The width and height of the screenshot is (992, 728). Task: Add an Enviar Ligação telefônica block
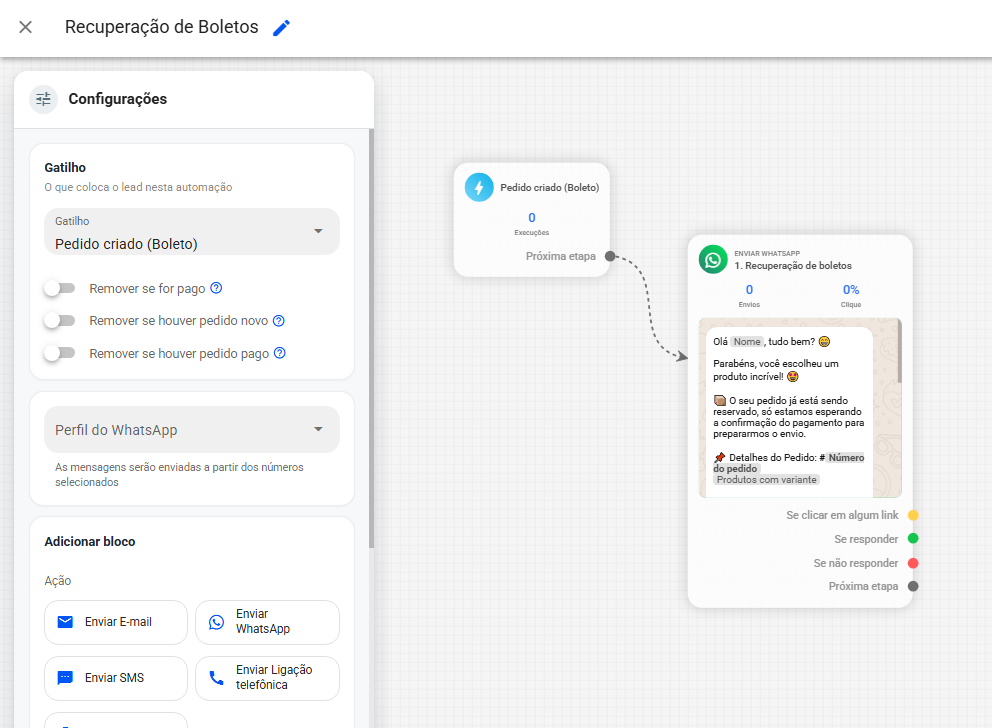pos(267,678)
